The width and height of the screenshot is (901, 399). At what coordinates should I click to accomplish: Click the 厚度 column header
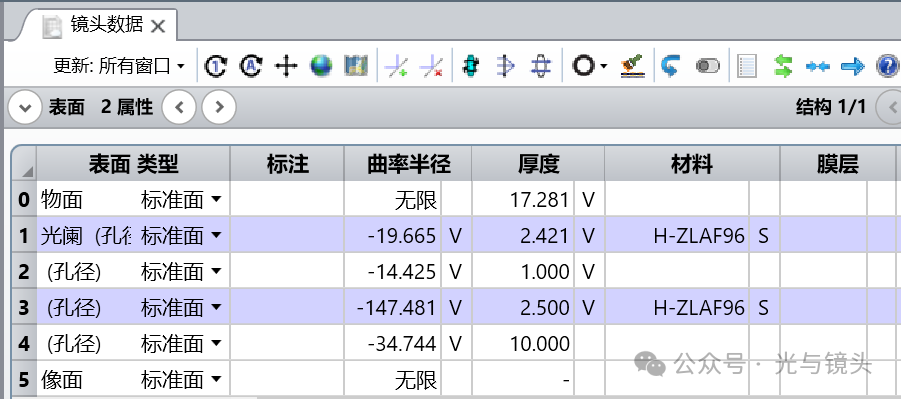point(538,164)
